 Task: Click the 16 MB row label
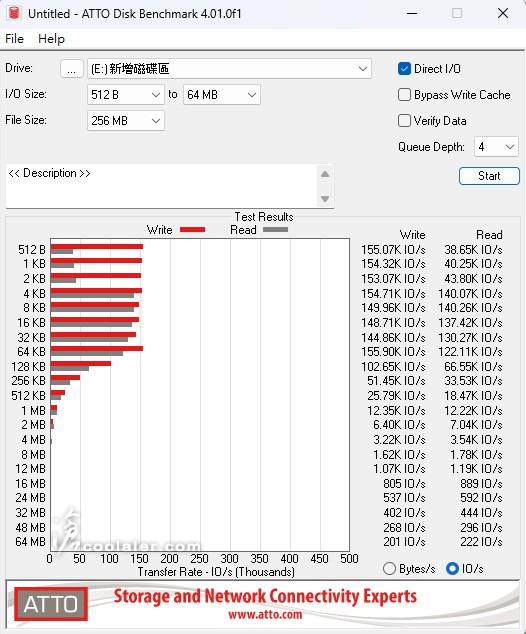point(30,484)
